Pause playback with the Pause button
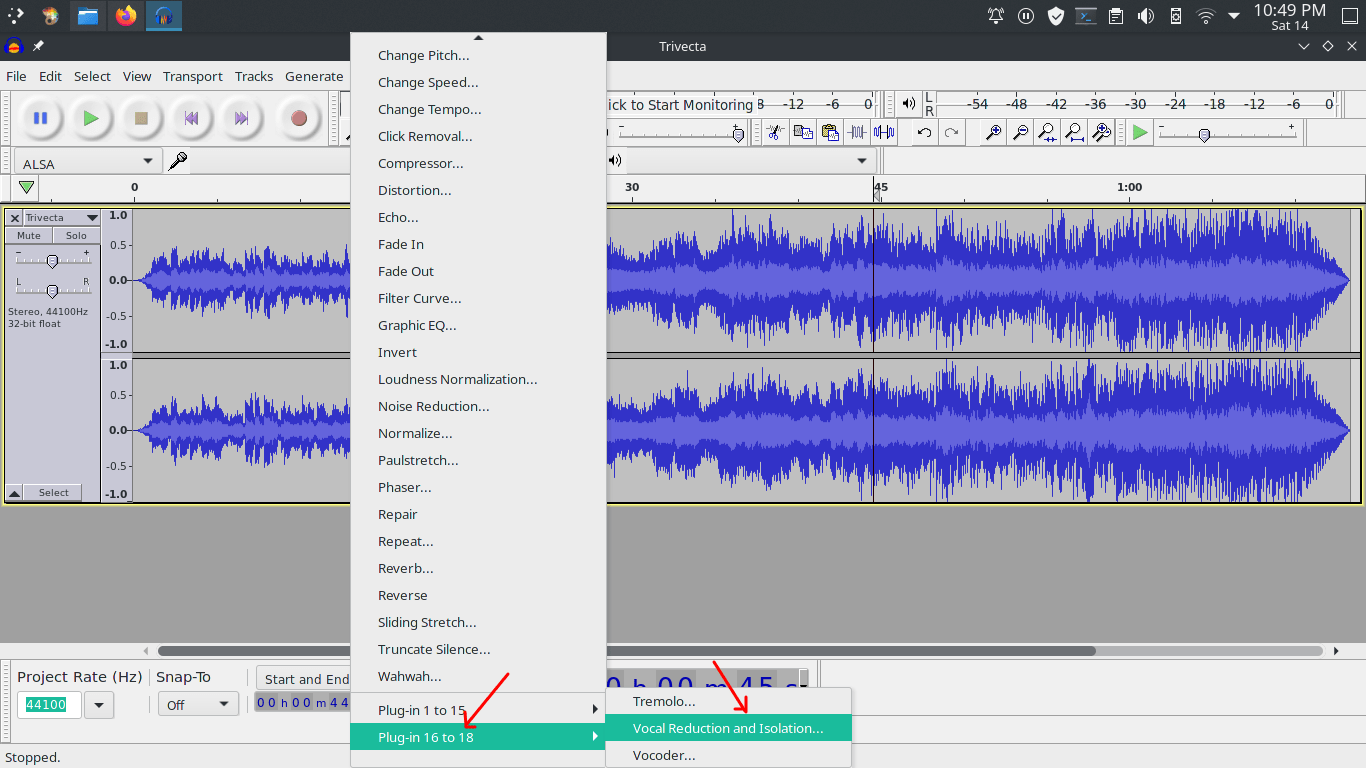 [40, 118]
